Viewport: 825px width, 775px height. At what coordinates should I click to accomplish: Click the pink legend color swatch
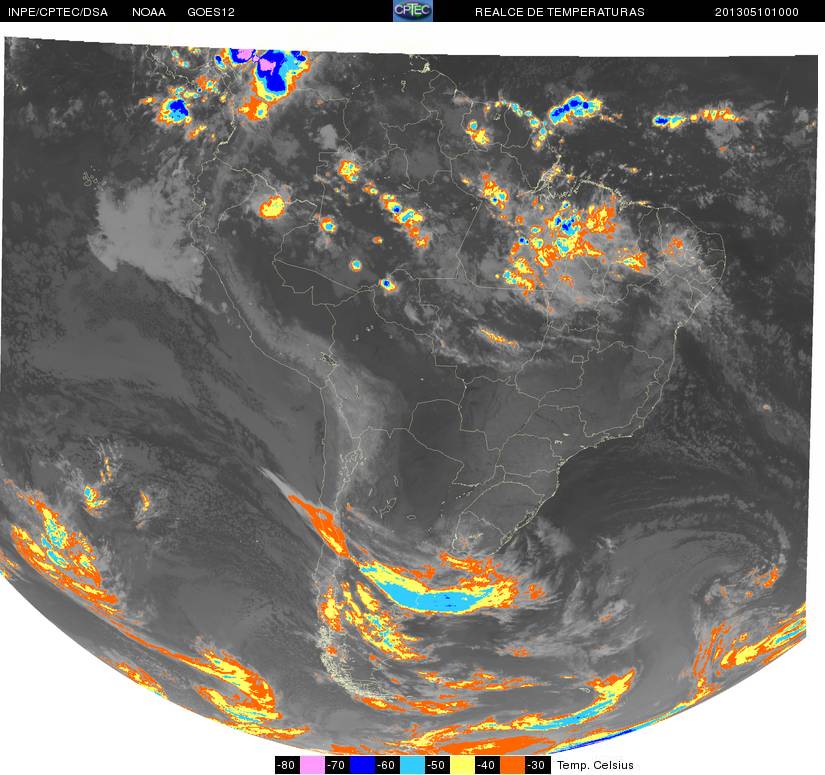[x=312, y=765]
